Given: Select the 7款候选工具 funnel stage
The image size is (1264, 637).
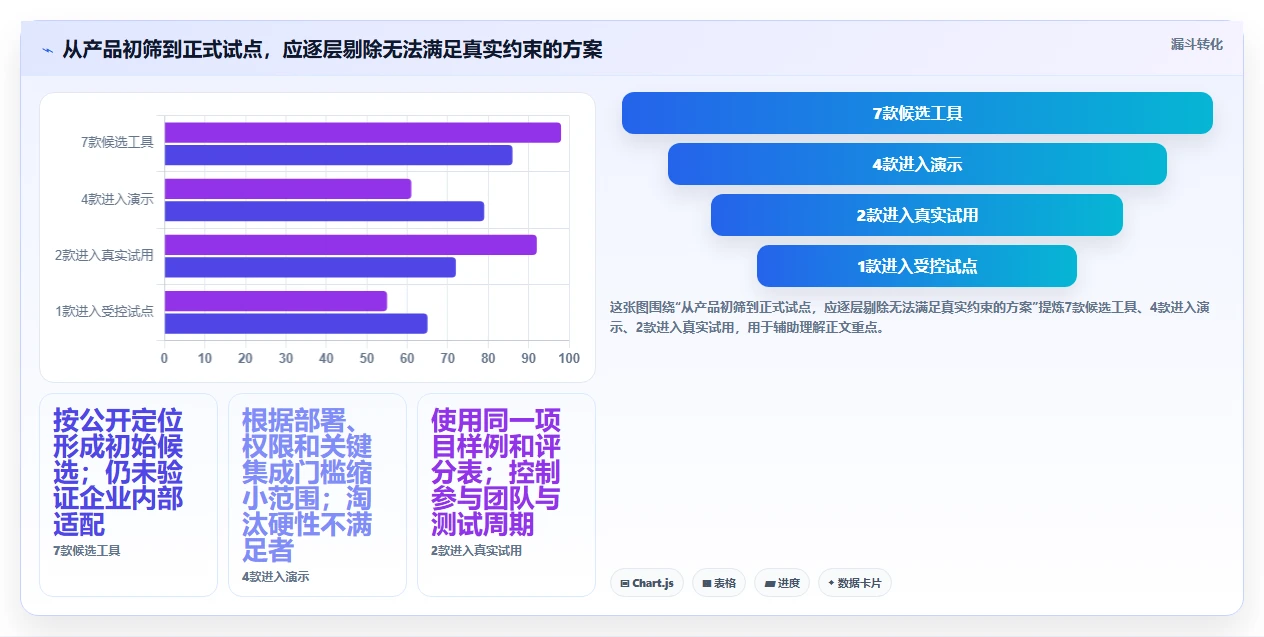Looking at the screenshot, I should click(x=917, y=113).
